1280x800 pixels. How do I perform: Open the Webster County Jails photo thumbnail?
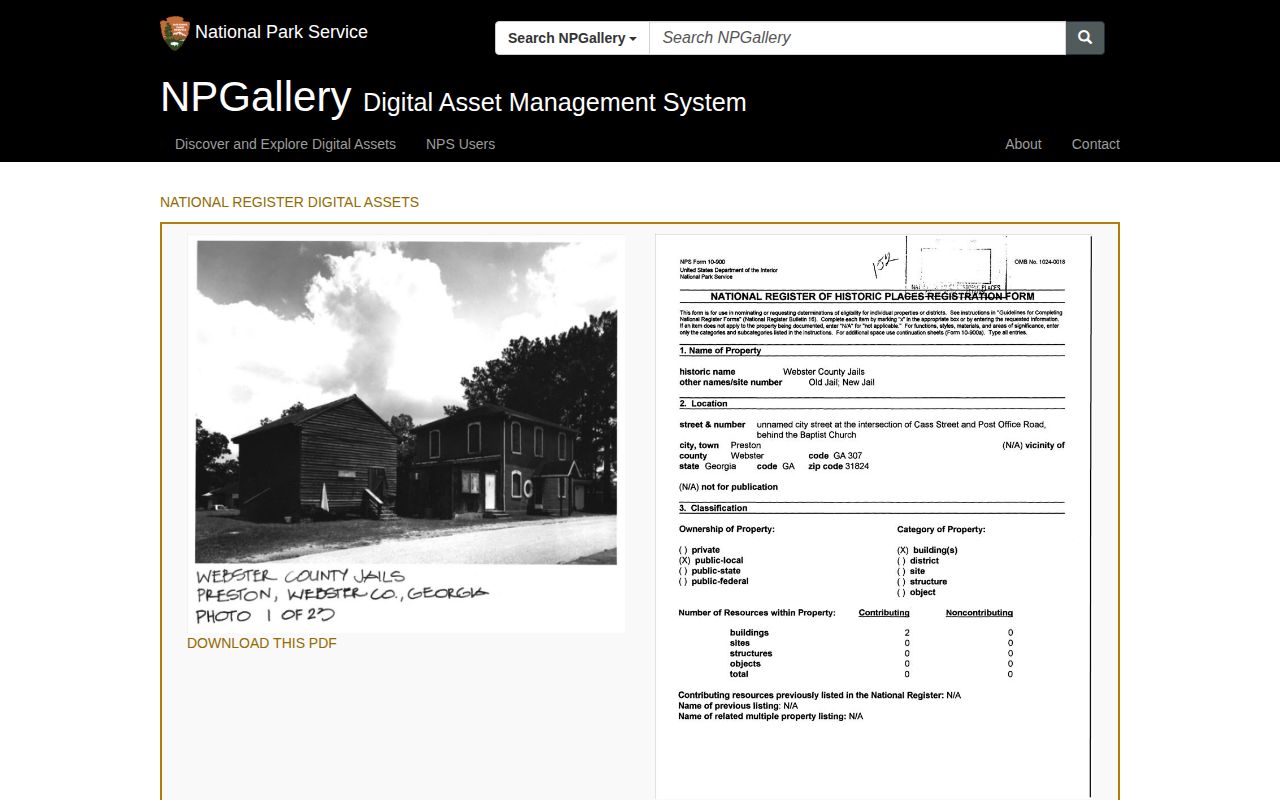(406, 434)
